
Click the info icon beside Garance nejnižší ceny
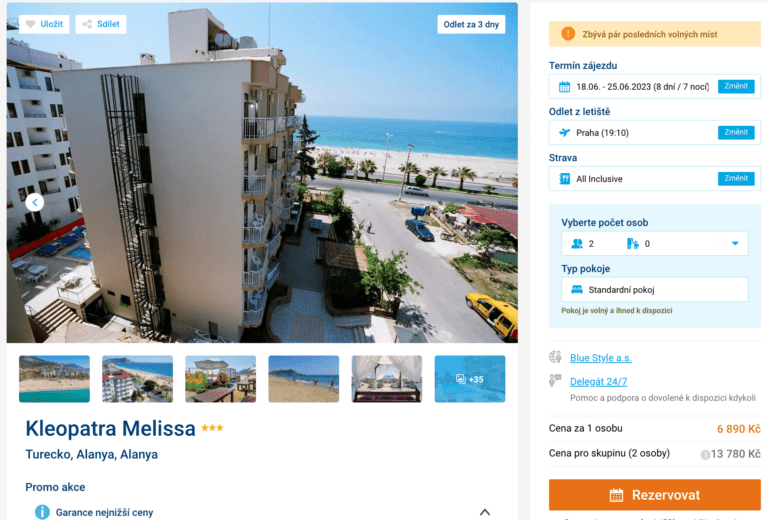tap(42, 512)
